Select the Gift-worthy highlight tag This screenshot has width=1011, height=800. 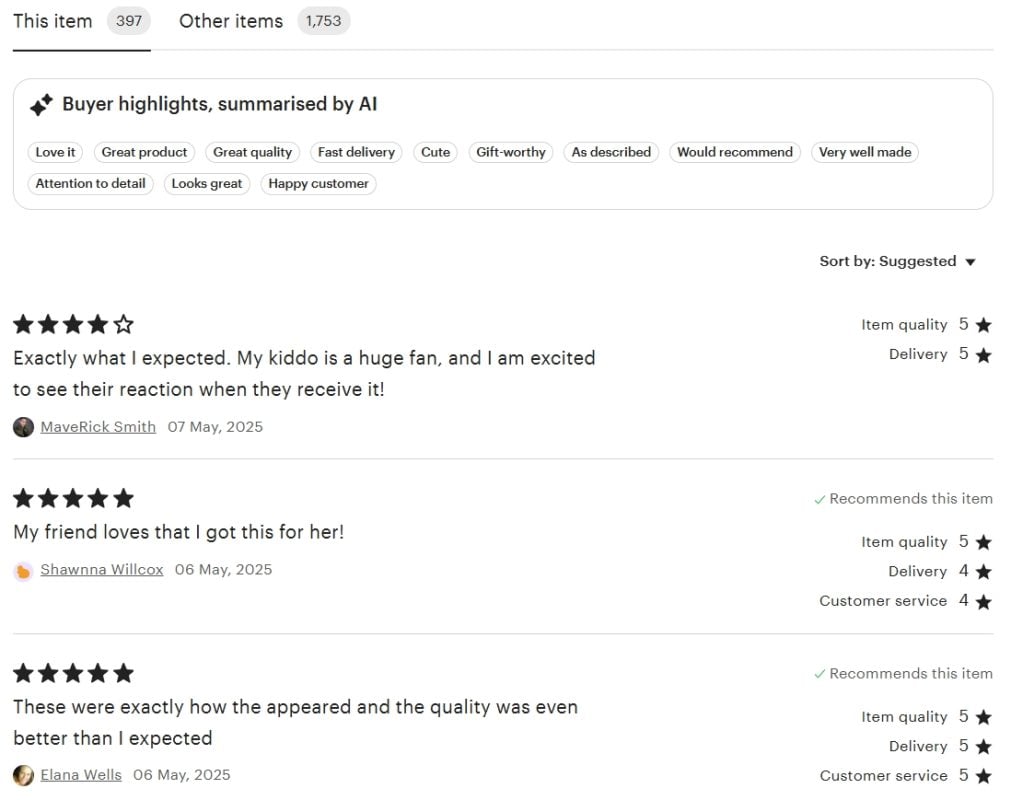(x=511, y=152)
